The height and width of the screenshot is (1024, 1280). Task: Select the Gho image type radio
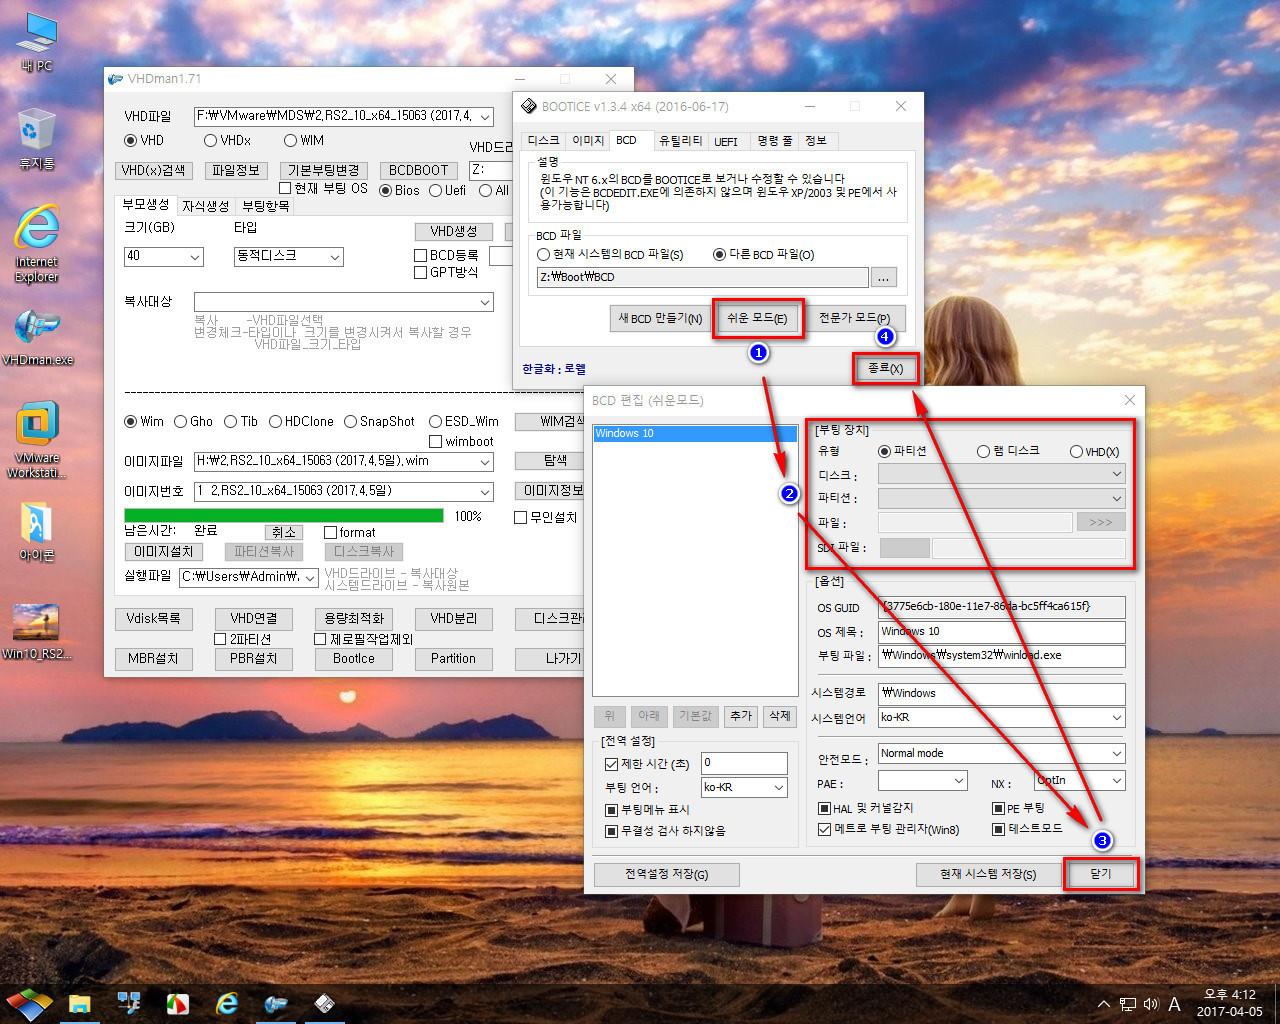[181, 422]
